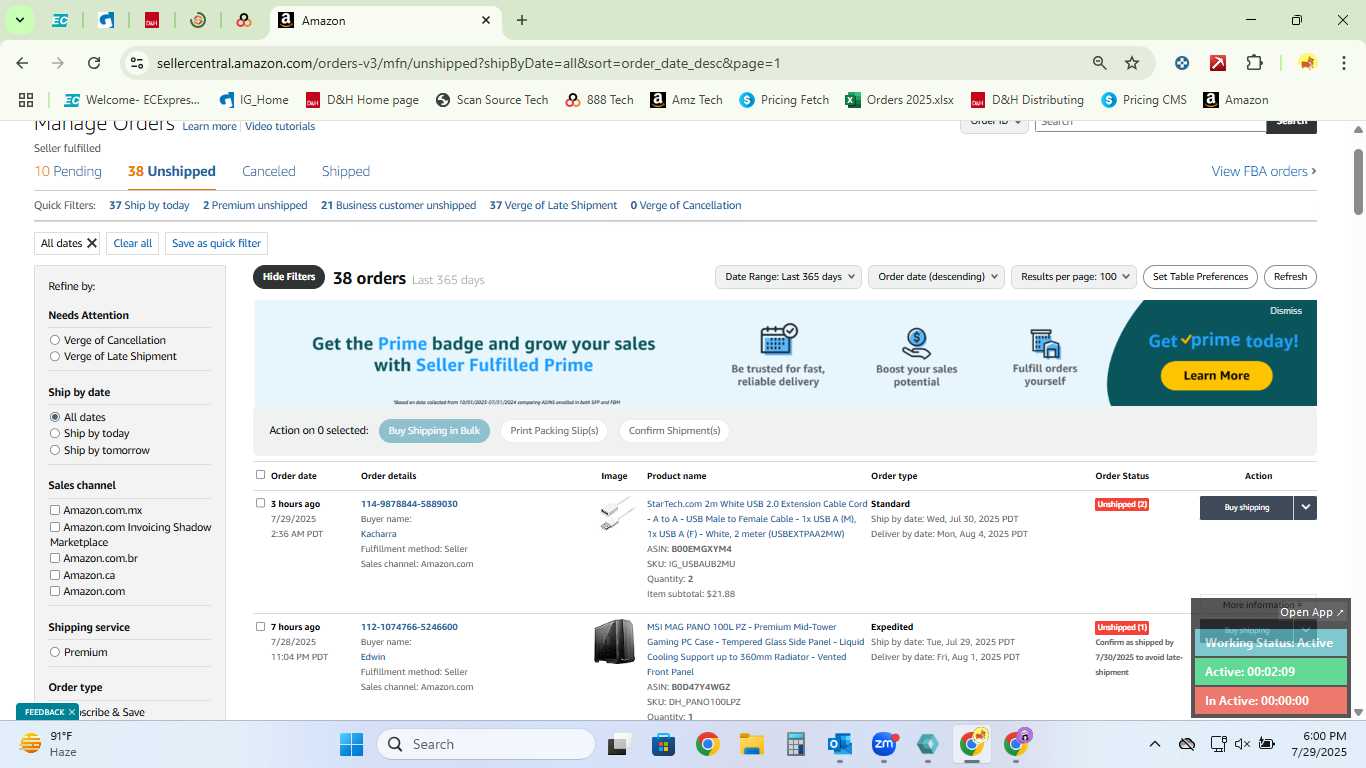Click the StarTech USB cable product thumbnail

616,514
